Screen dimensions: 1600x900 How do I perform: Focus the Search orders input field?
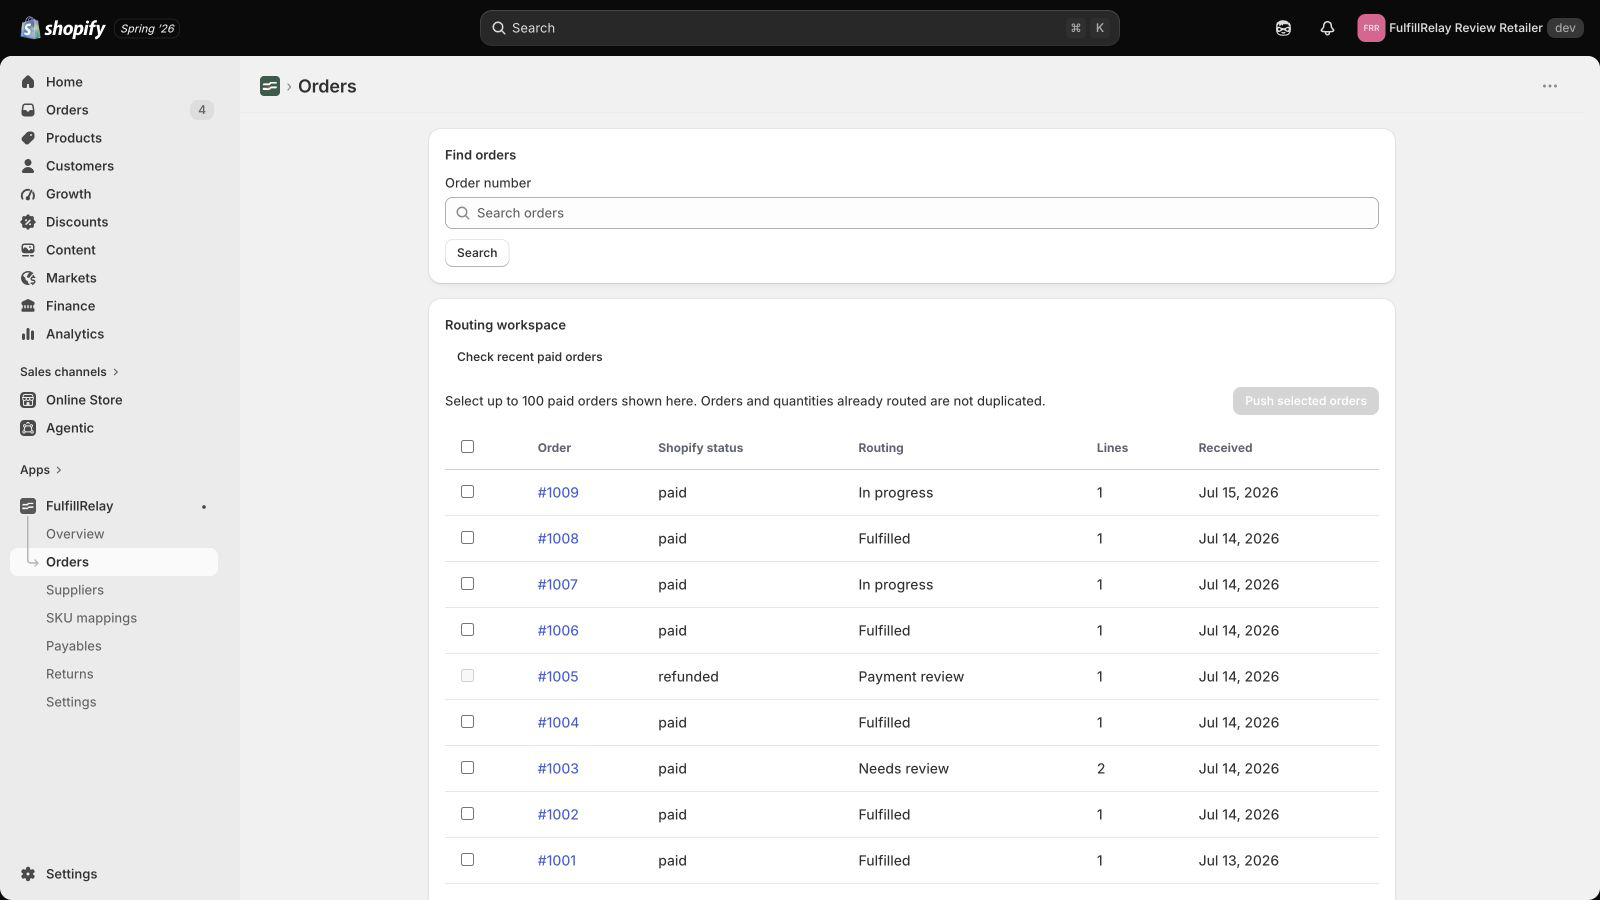(912, 213)
